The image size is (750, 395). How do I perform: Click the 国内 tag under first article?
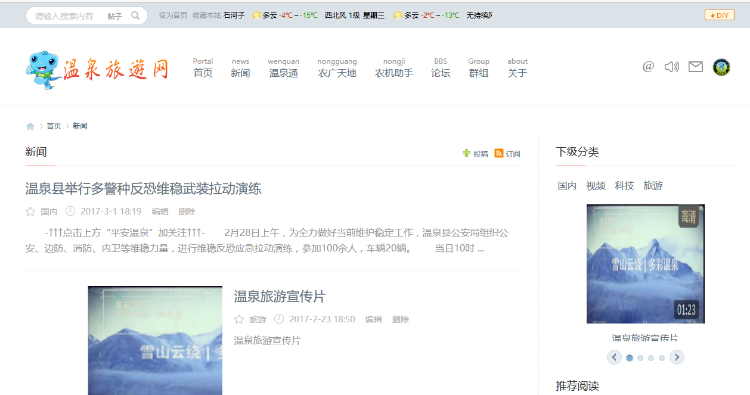[49, 211]
